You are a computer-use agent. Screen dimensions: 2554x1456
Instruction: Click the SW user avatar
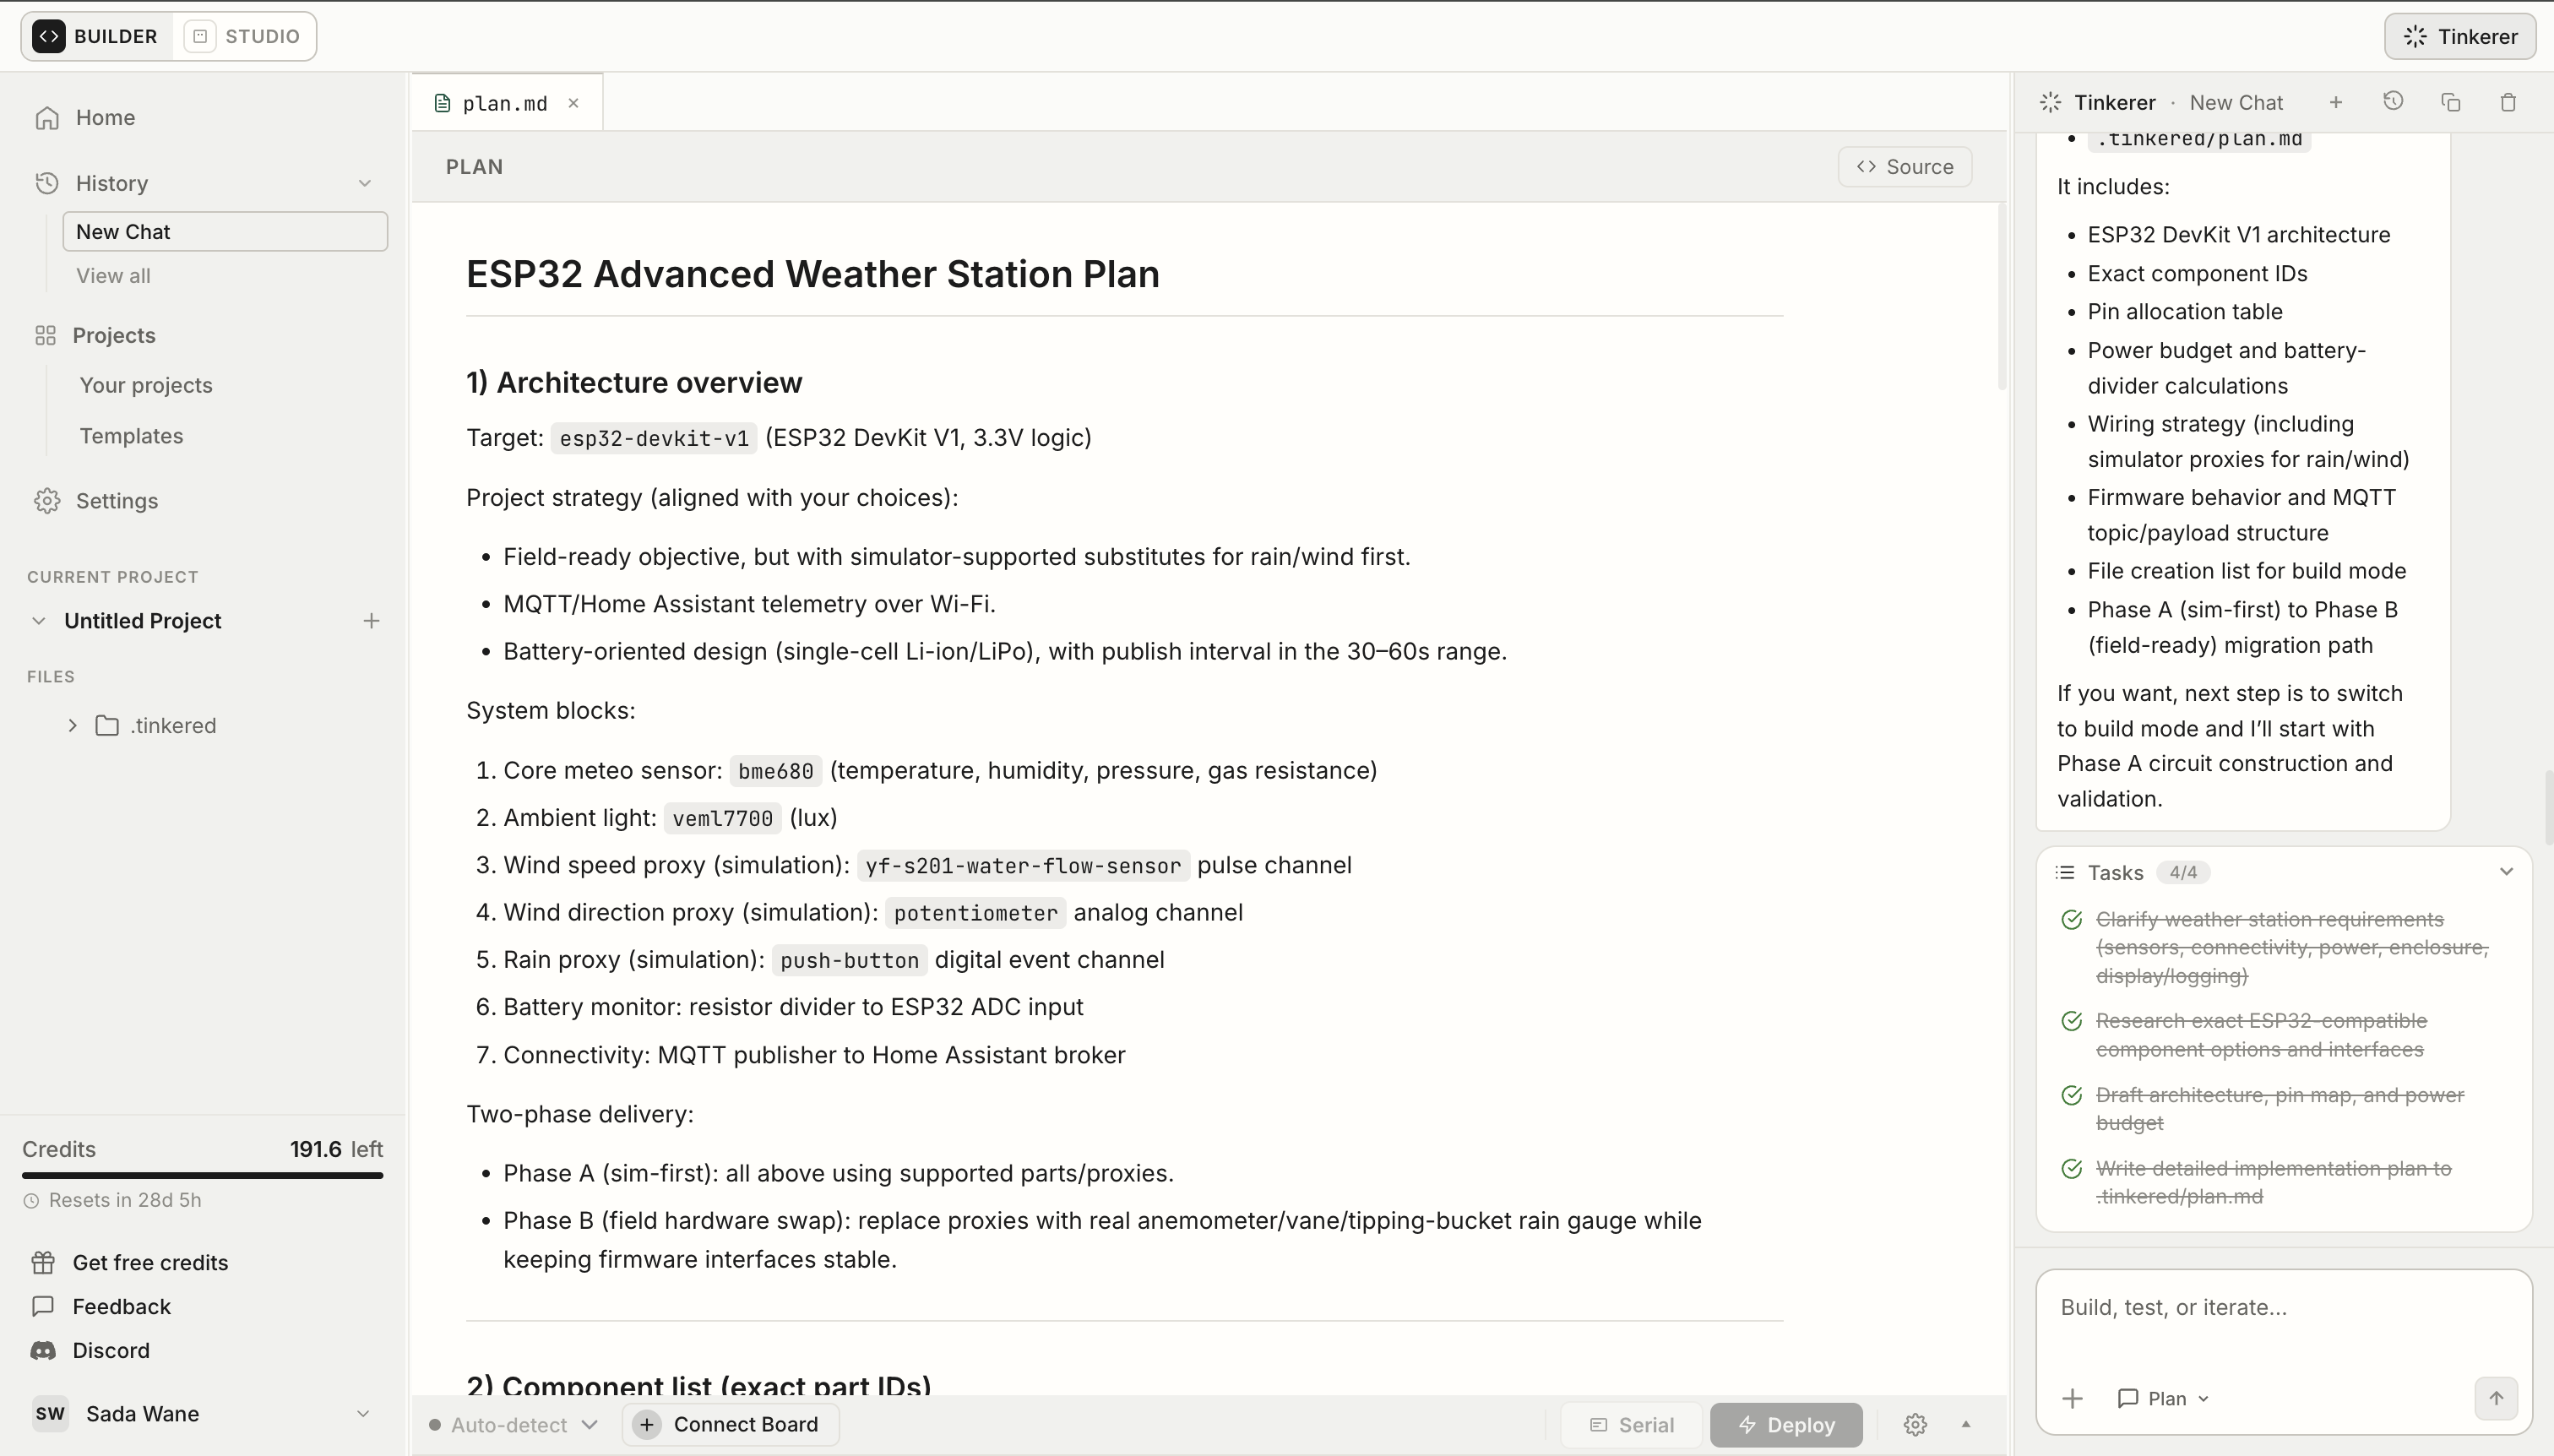[50, 1413]
